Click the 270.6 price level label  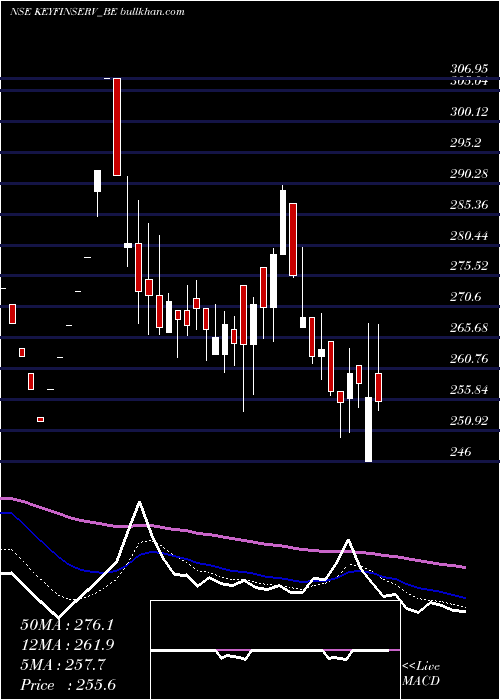pyautogui.click(x=465, y=296)
